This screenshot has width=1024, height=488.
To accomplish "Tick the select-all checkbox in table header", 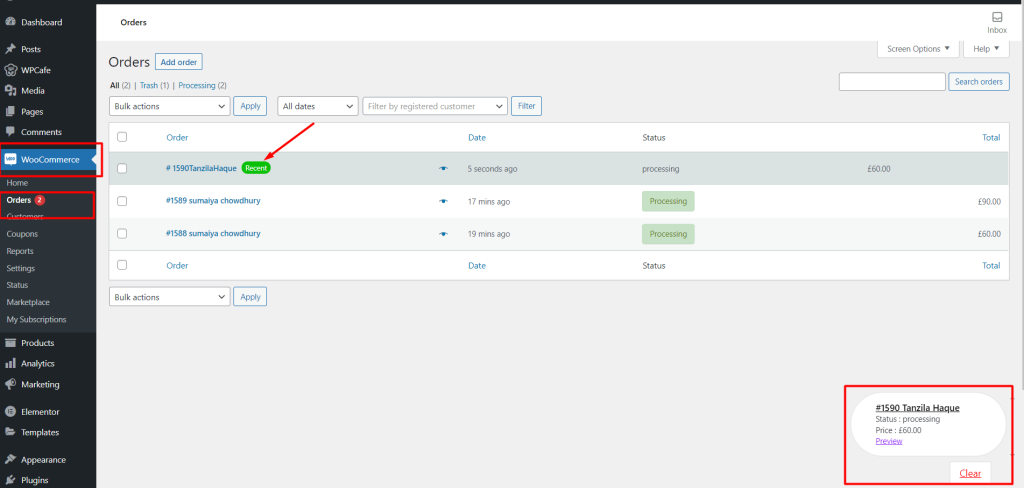I will pos(122,137).
